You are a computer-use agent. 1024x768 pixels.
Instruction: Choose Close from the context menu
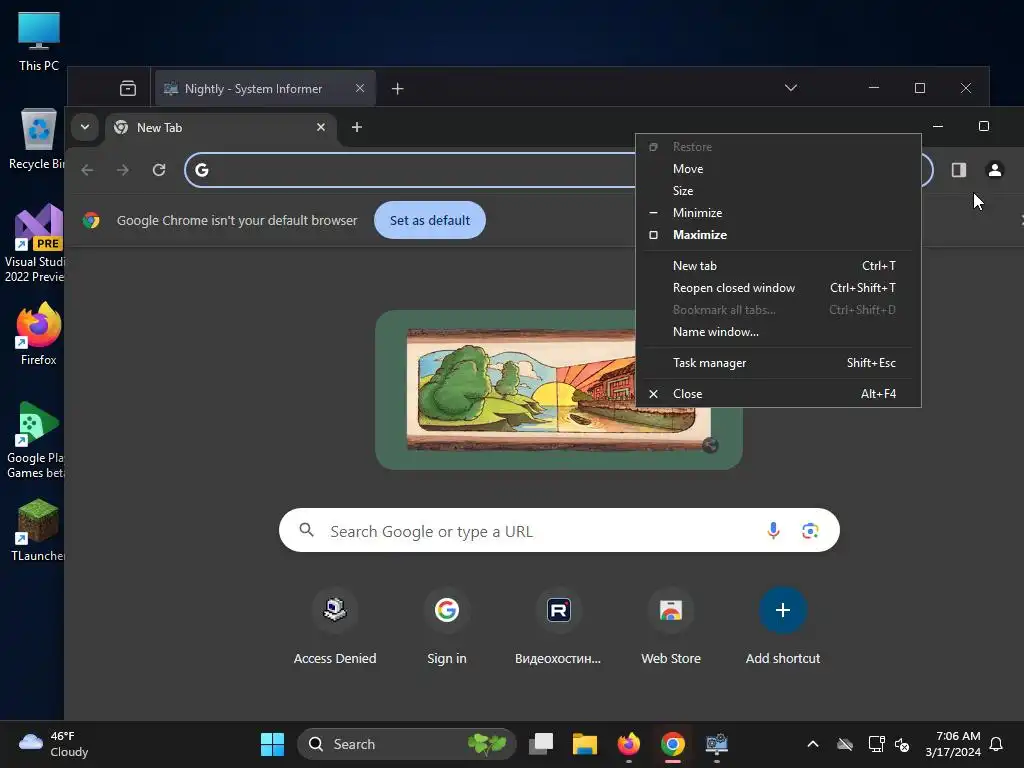click(x=778, y=394)
